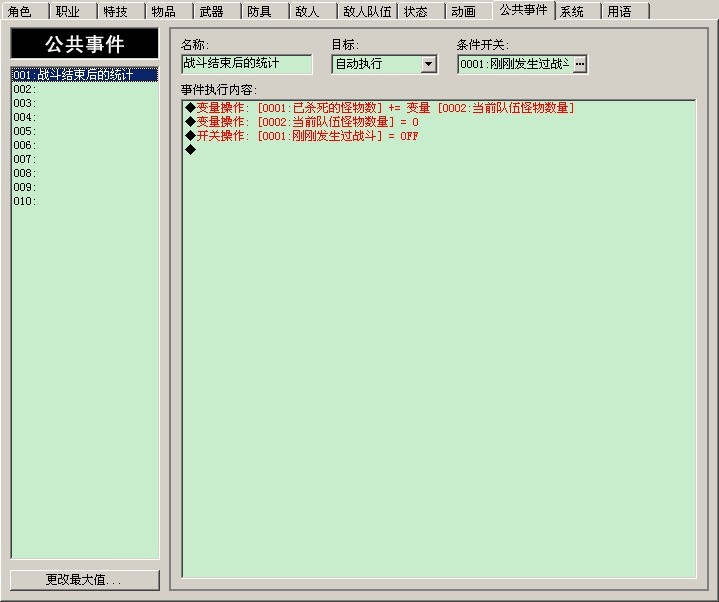
Task: Select empty common event 010
Action: (x=85, y=201)
